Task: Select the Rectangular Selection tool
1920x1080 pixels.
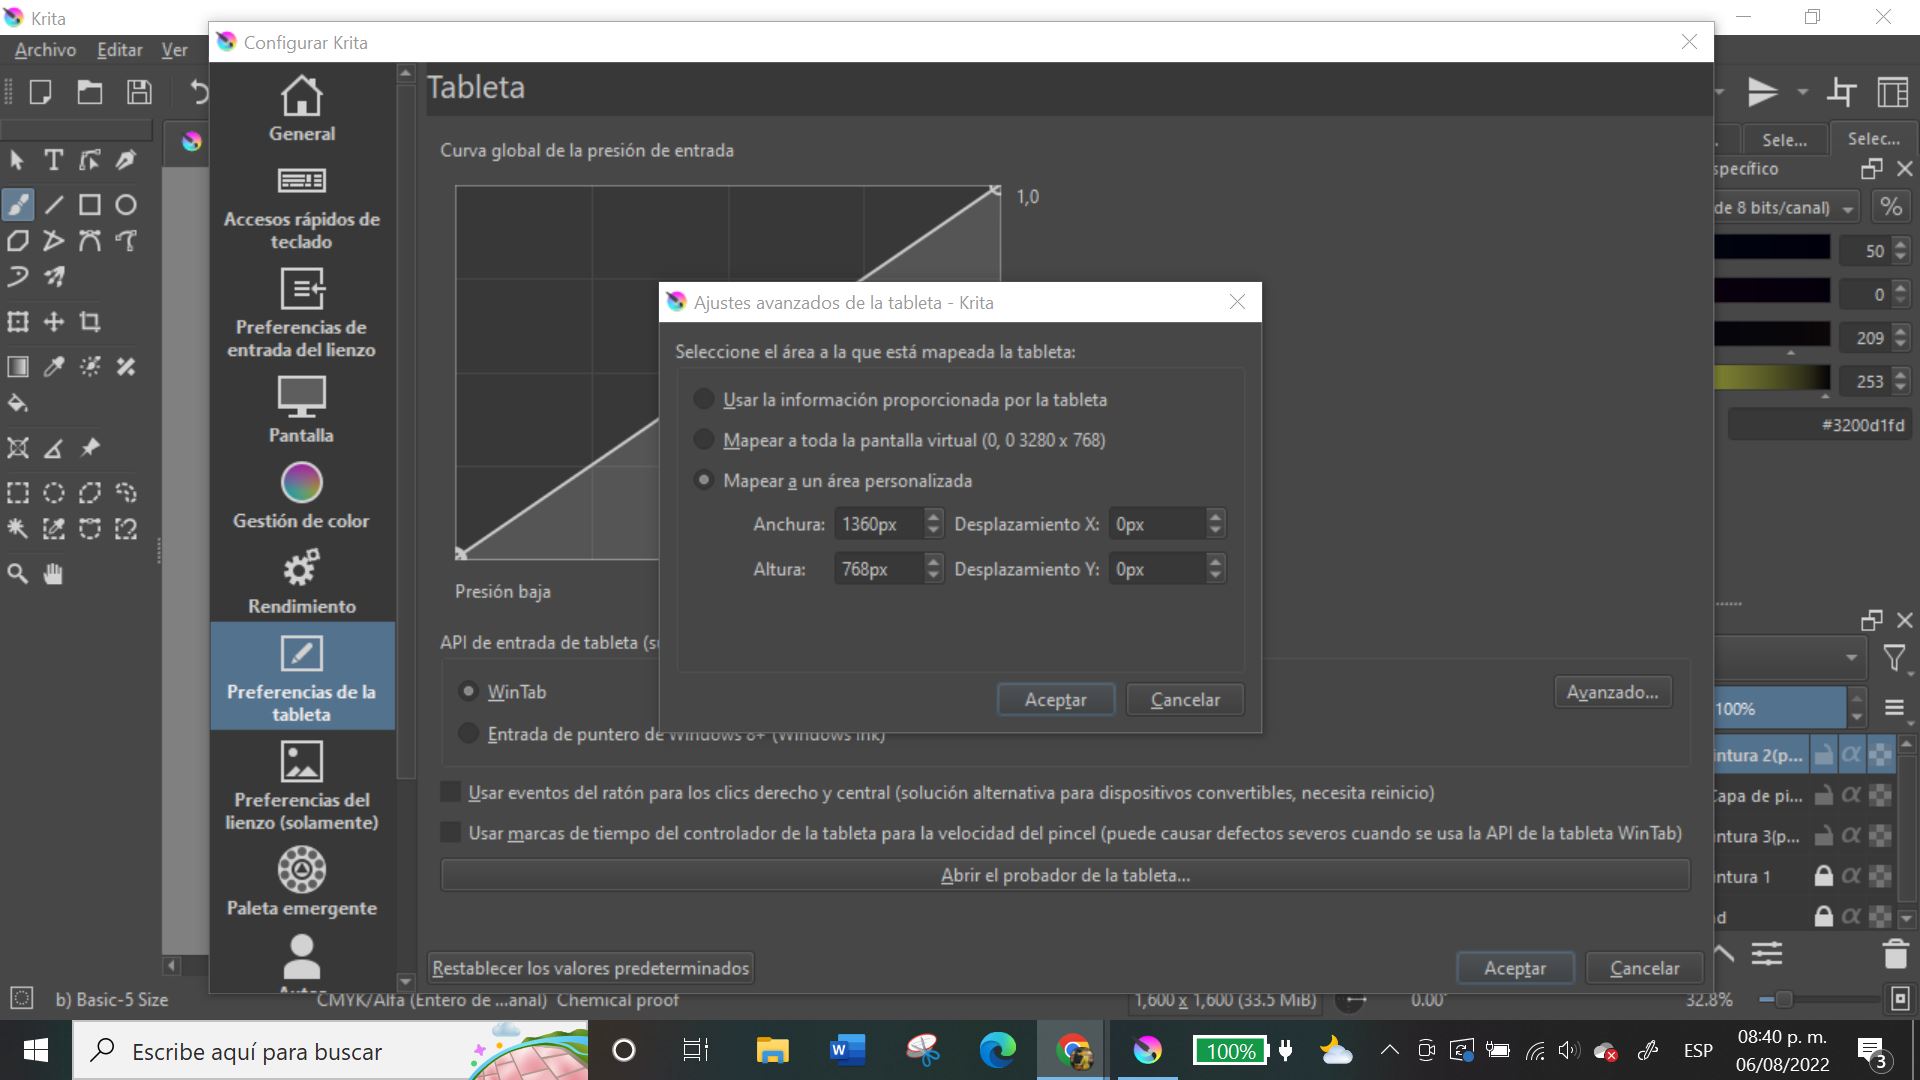Action: coord(17,492)
